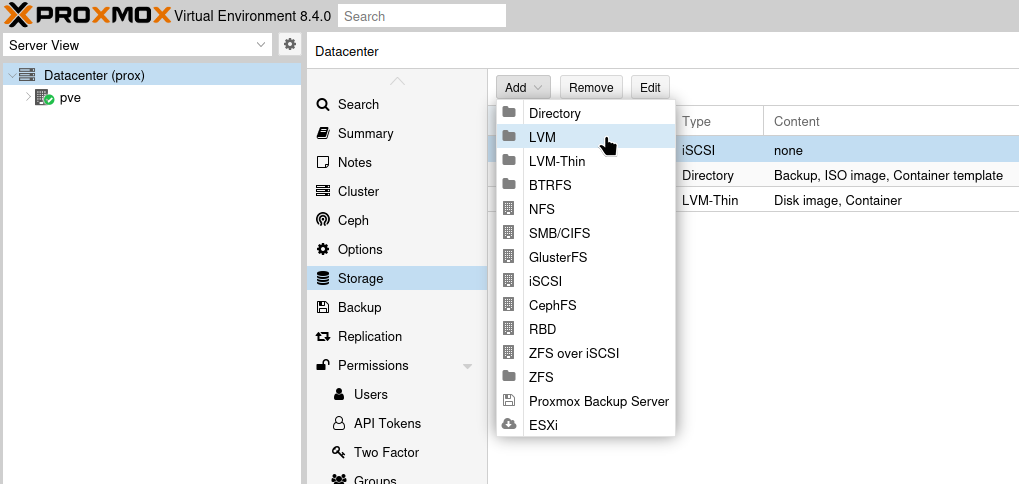Open Cluster in the Datacenter sidebar
The image size is (1019, 484).
tap(397, 192)
